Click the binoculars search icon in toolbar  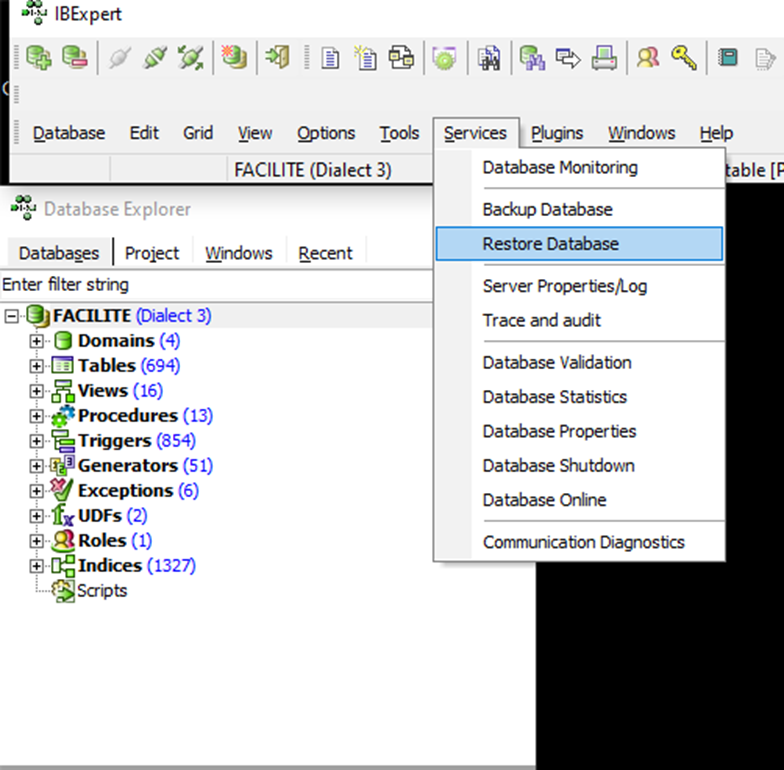point(489,58)
